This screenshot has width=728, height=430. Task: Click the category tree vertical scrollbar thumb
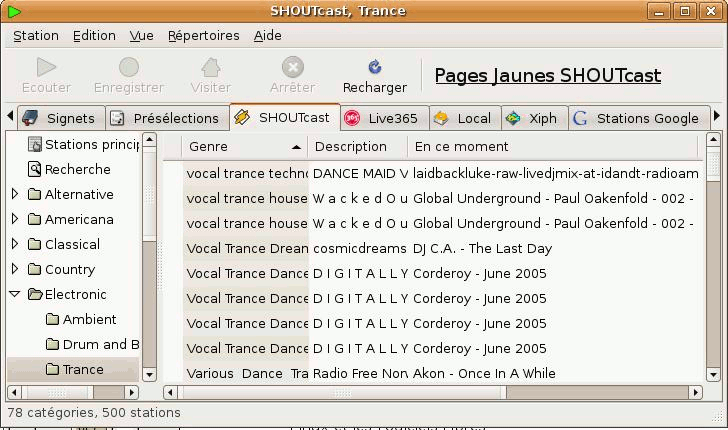click(149, 194)
